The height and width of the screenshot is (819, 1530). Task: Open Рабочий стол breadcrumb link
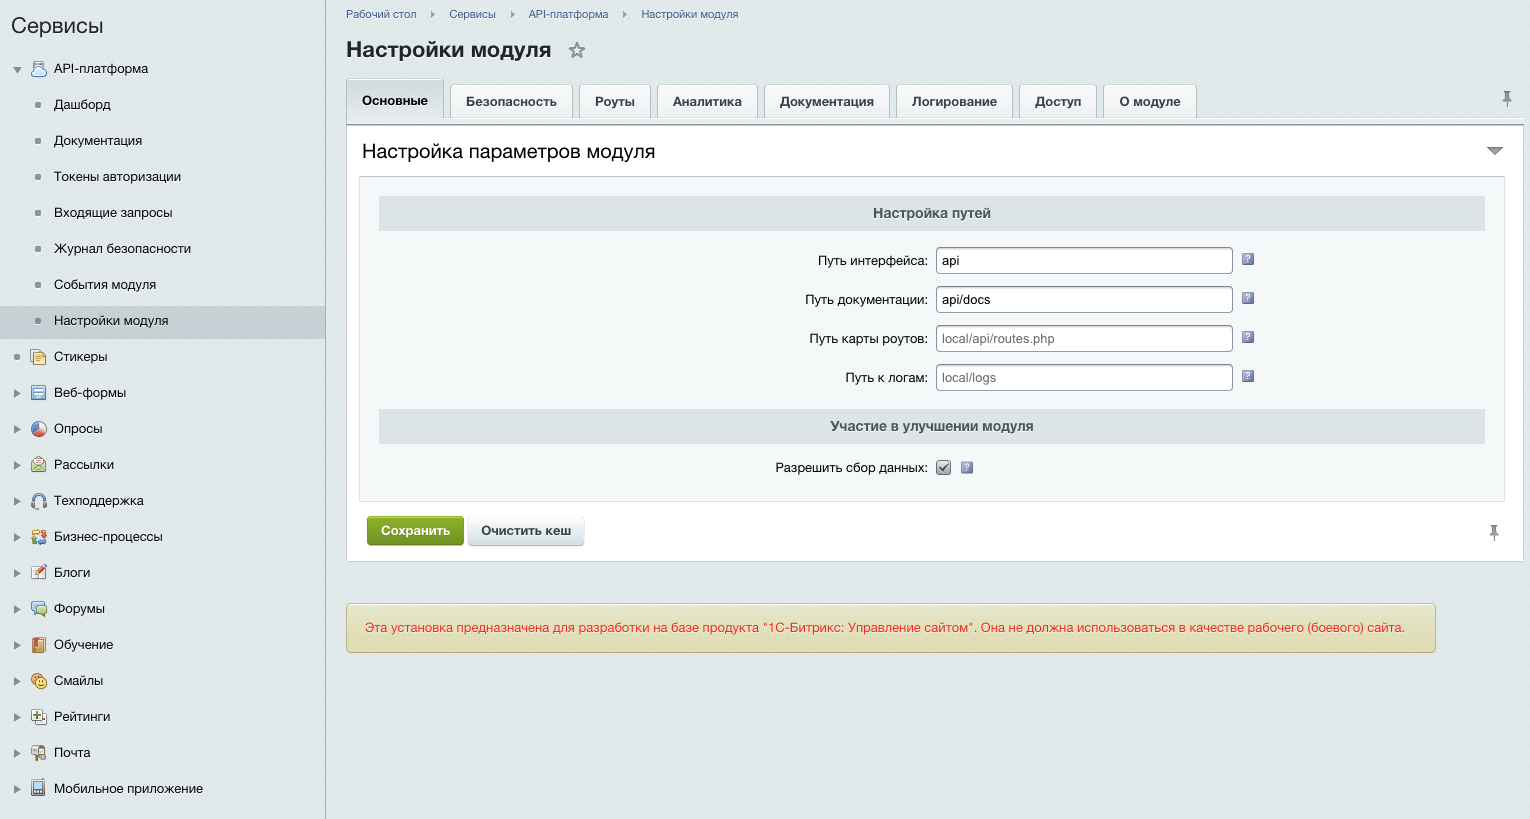[x=381, y=14]
